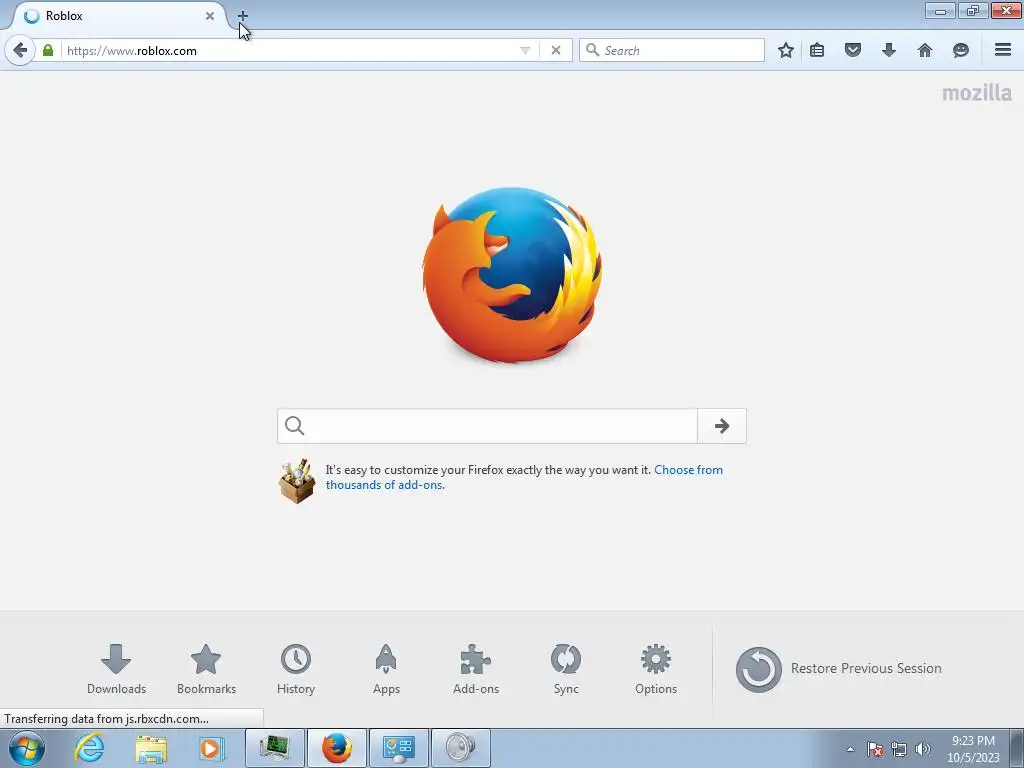
Task: Open the volume speaker tray icon
Action: [923, 749]
